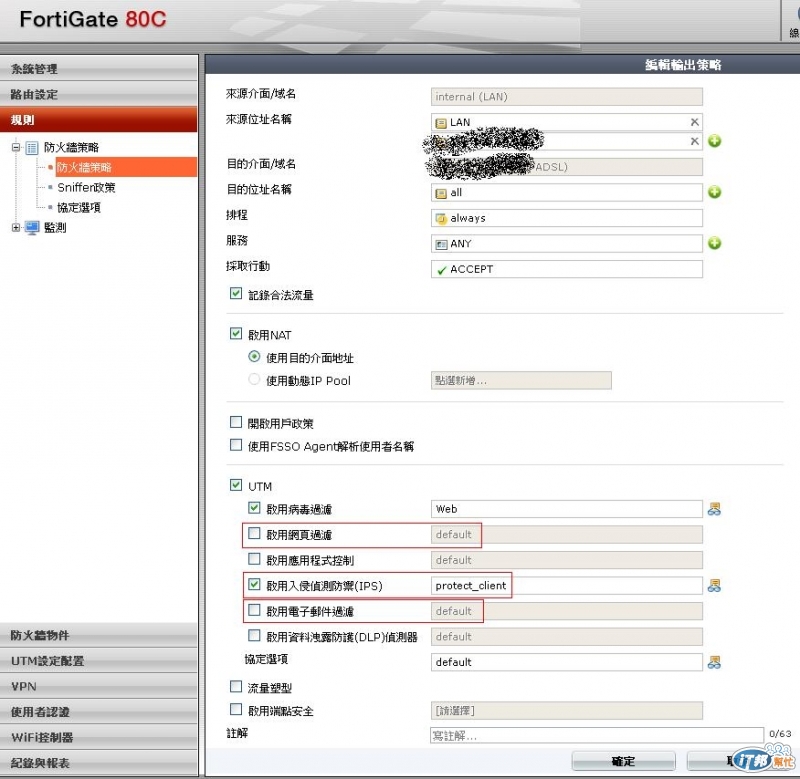The height and width of the screenshot is (779, 800).
Task: Click into the 註解 comment field
Action: coord(596,736)
